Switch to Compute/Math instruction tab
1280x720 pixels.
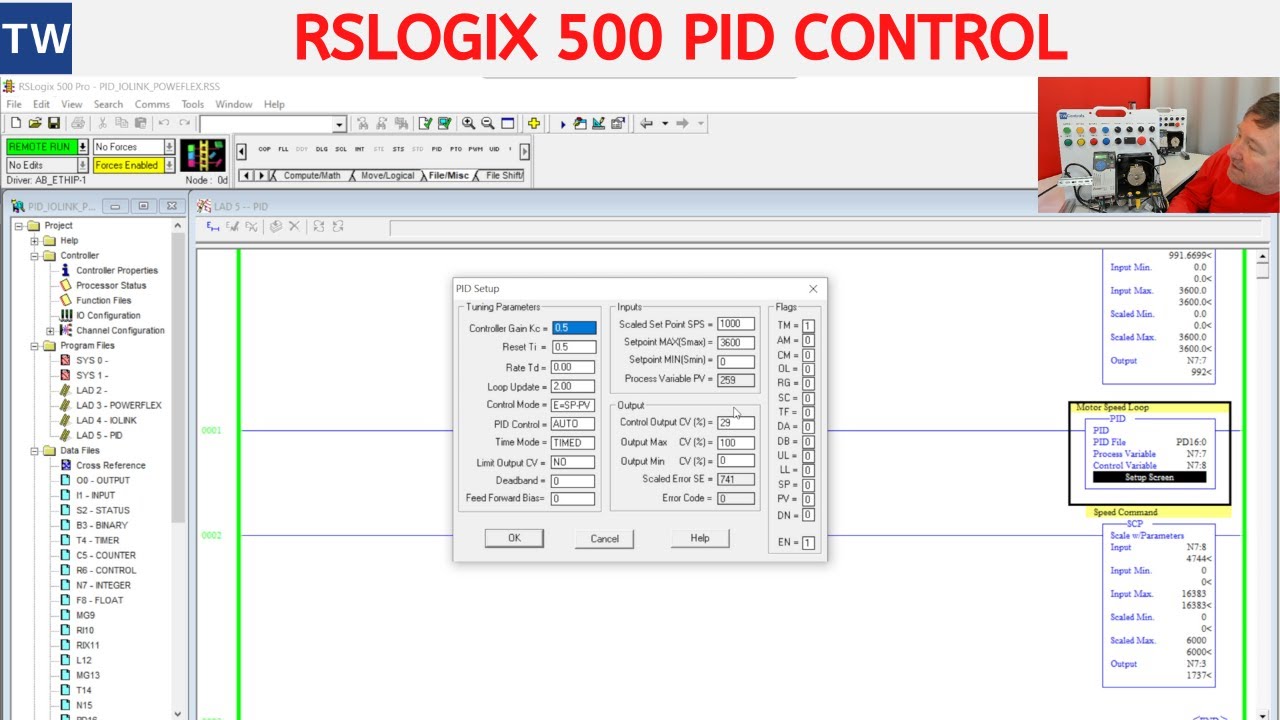(312, 176)
